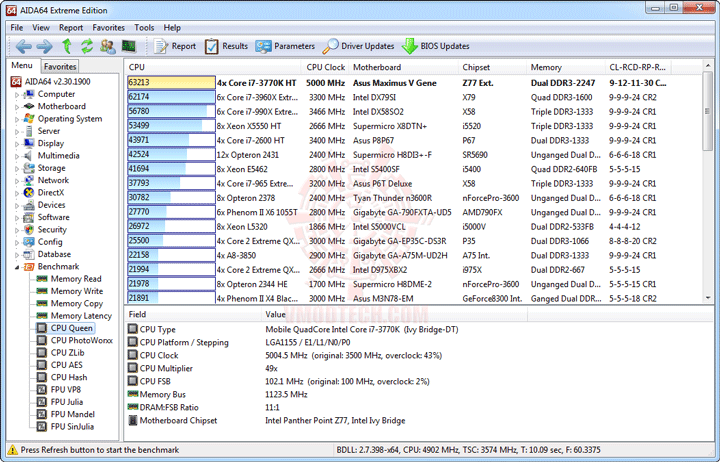
Task: Expand the Computer tree node arrow
Action: [x=17, y=95]
